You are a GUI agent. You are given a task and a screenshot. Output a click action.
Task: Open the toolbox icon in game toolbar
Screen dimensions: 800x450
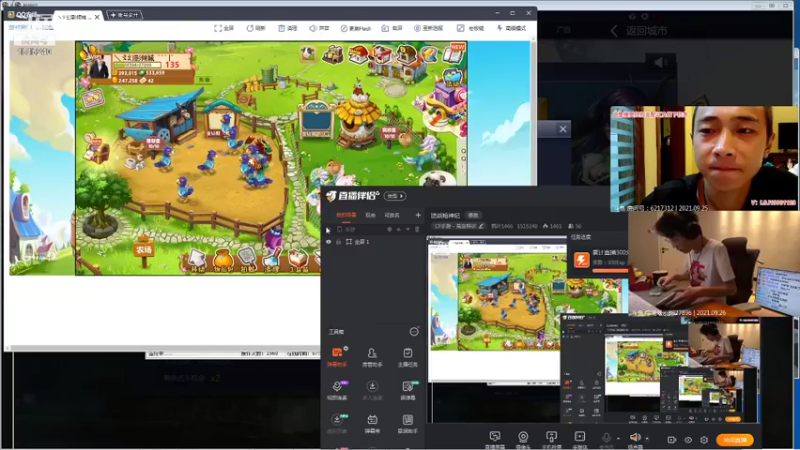[x=298, y=261]
